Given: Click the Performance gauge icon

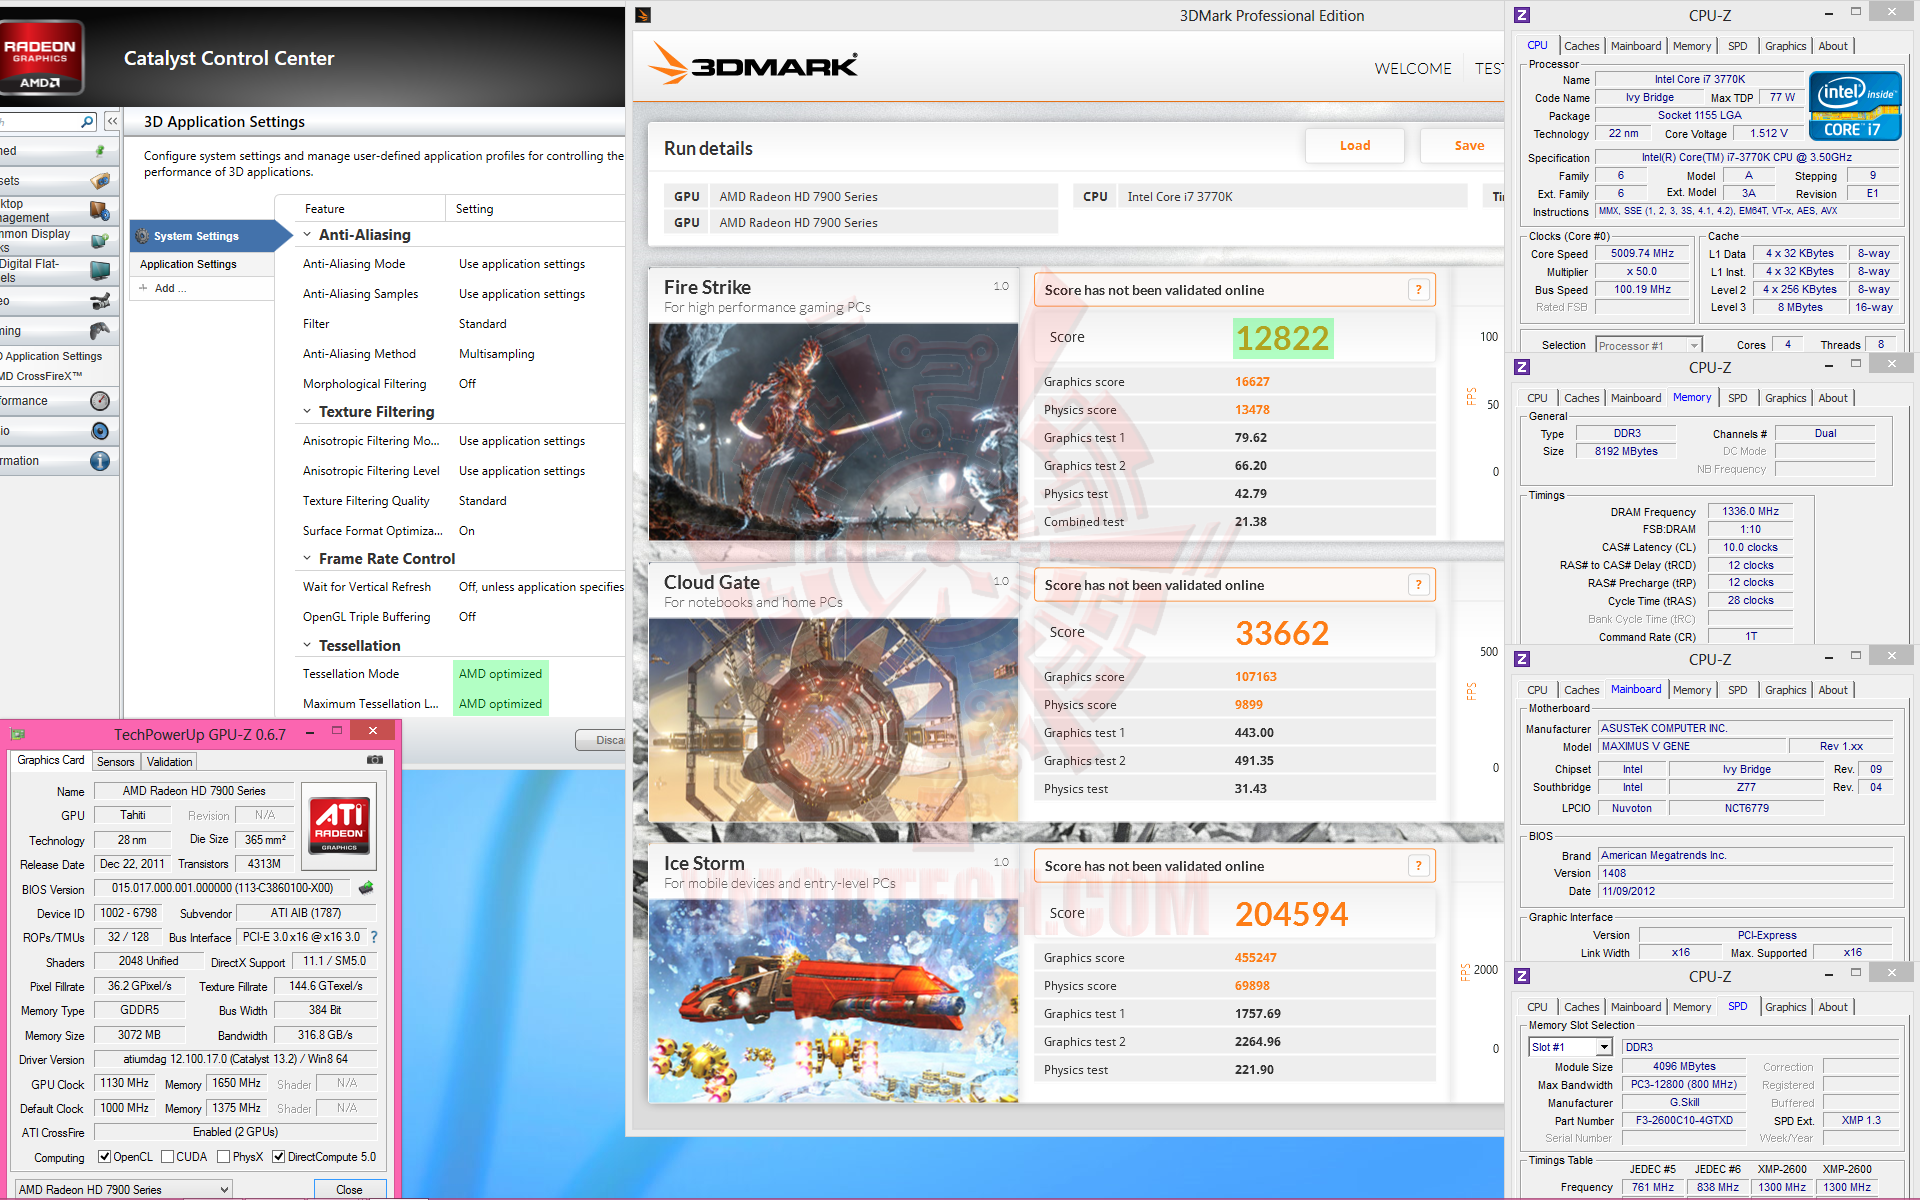Looking at the screenshot, I should [x=100, y=401].
